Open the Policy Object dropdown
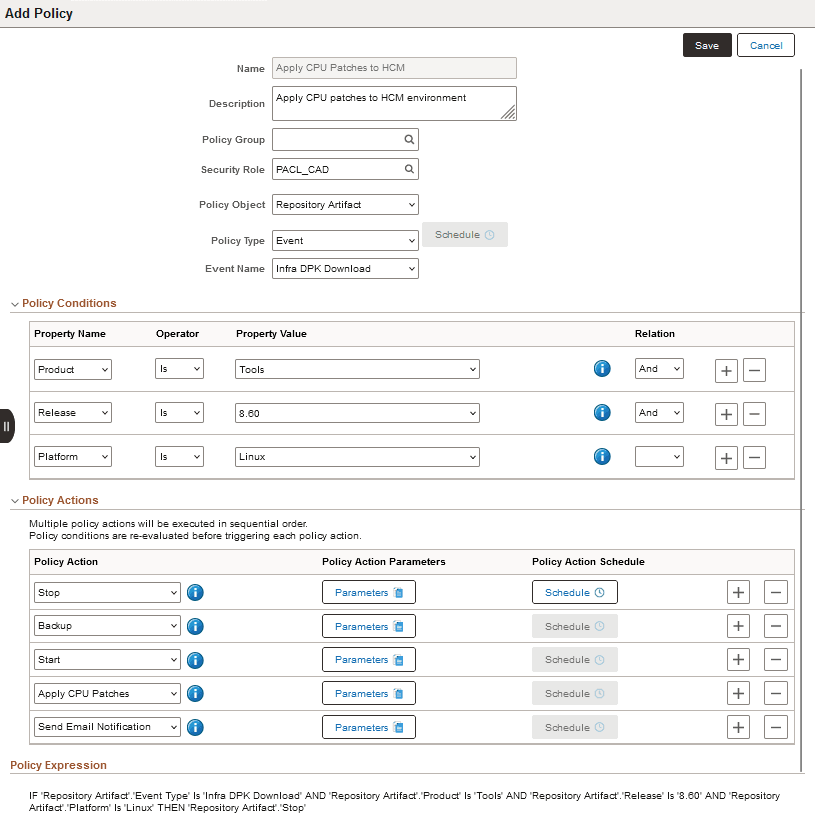Screen dimensions: 815x826 click(x=345, y=204)
